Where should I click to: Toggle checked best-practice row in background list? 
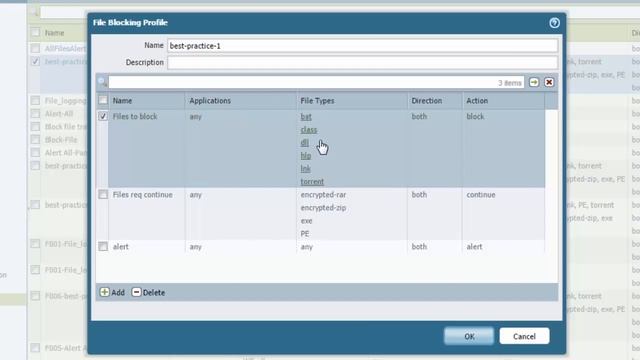[36, 61]
